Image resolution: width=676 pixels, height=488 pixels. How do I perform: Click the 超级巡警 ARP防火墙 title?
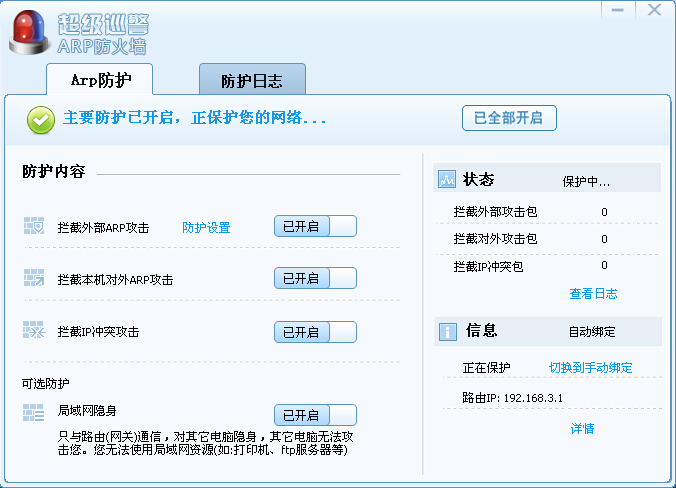tap(103, 34)
